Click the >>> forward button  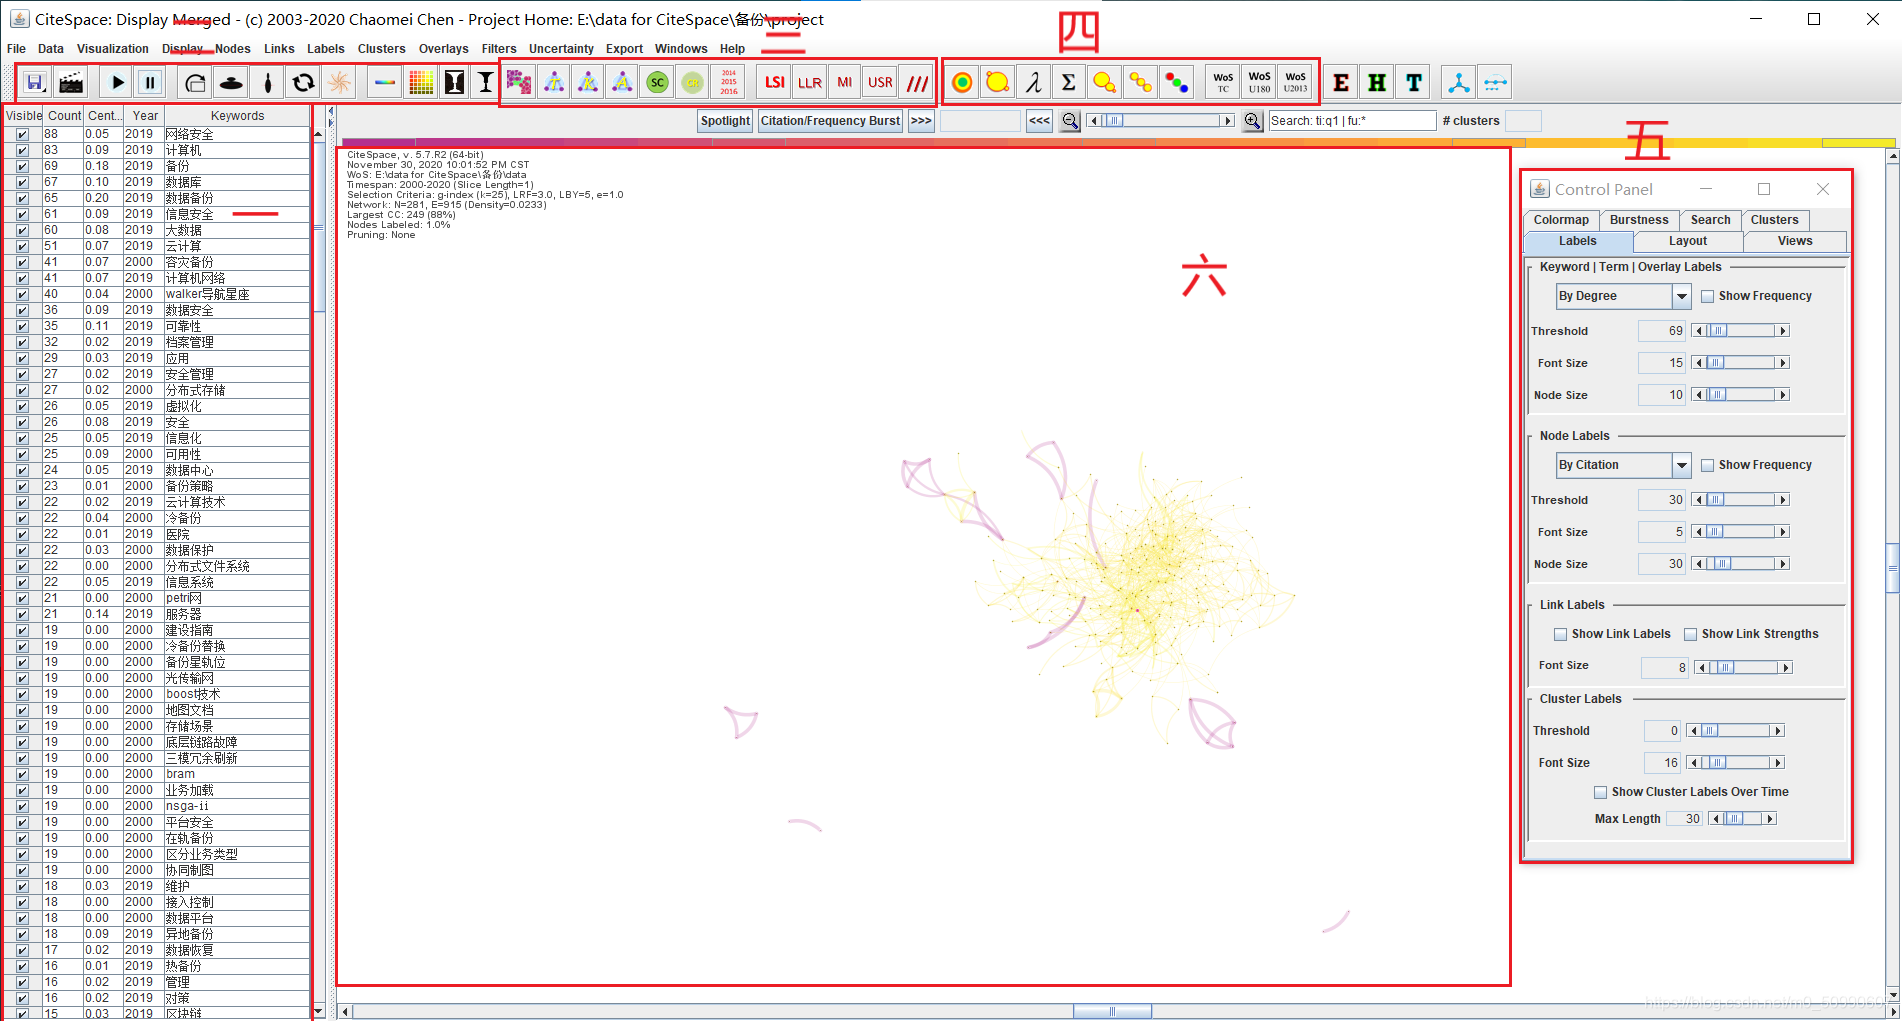pos(921,121)
